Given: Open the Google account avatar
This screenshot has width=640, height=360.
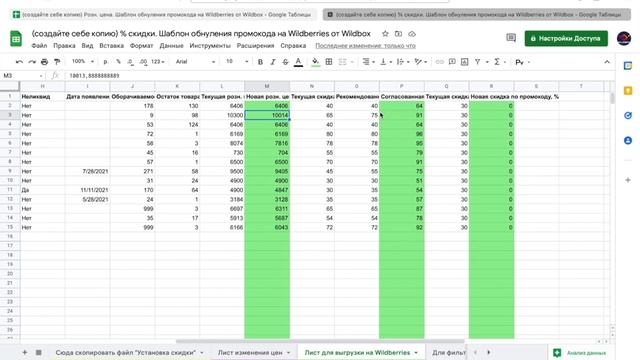Looking at the screenshot, I should [x=624, y=38].
